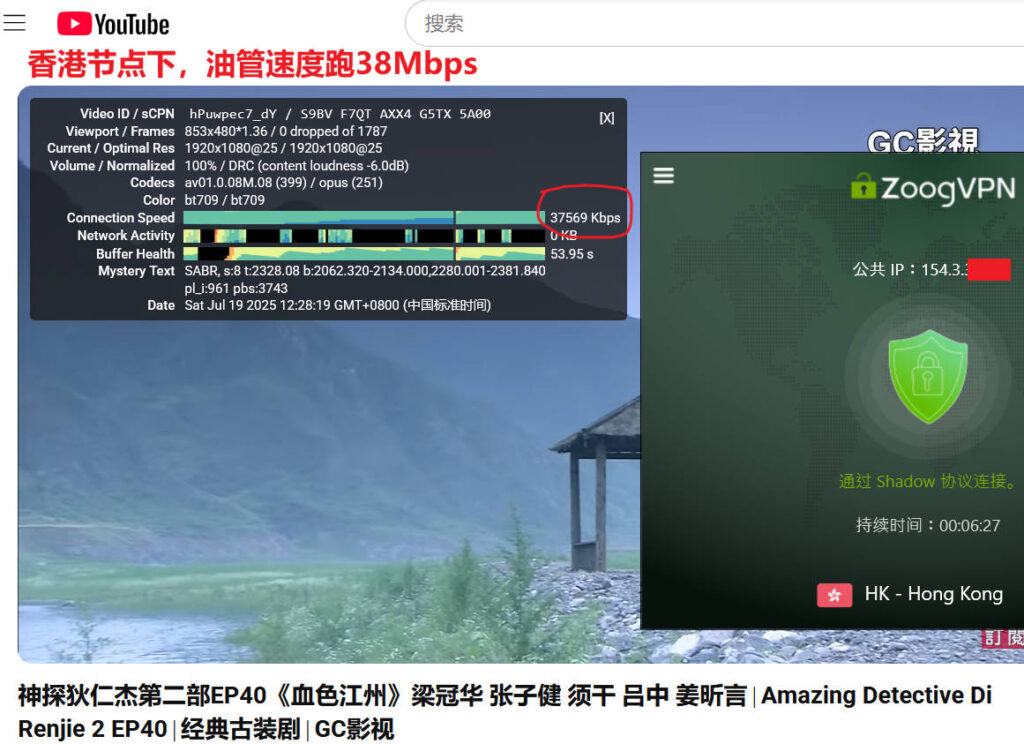
Task: Click the Hong Kong flag icon
Action: pyautogui.click(x=834, y=595)
